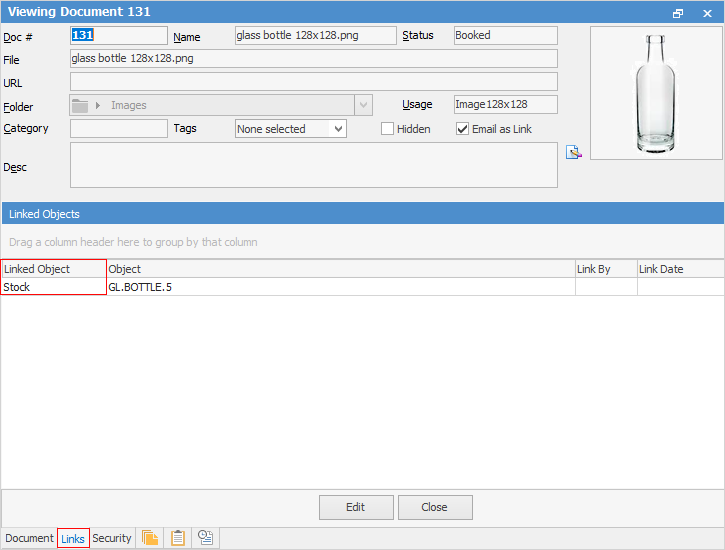Screen dimensions: 725x550
Task: Click the Close button
Action: tap(435, 507)
